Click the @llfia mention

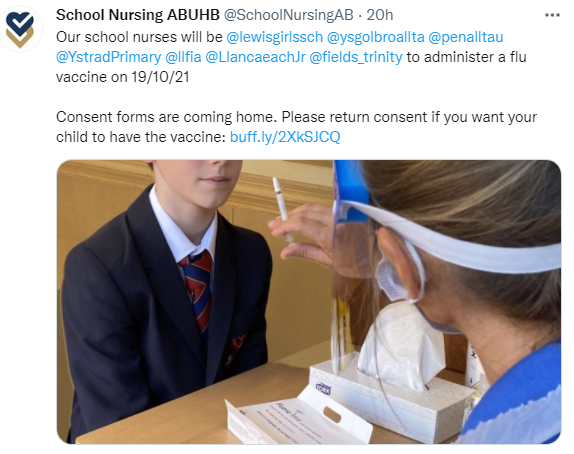183,57
